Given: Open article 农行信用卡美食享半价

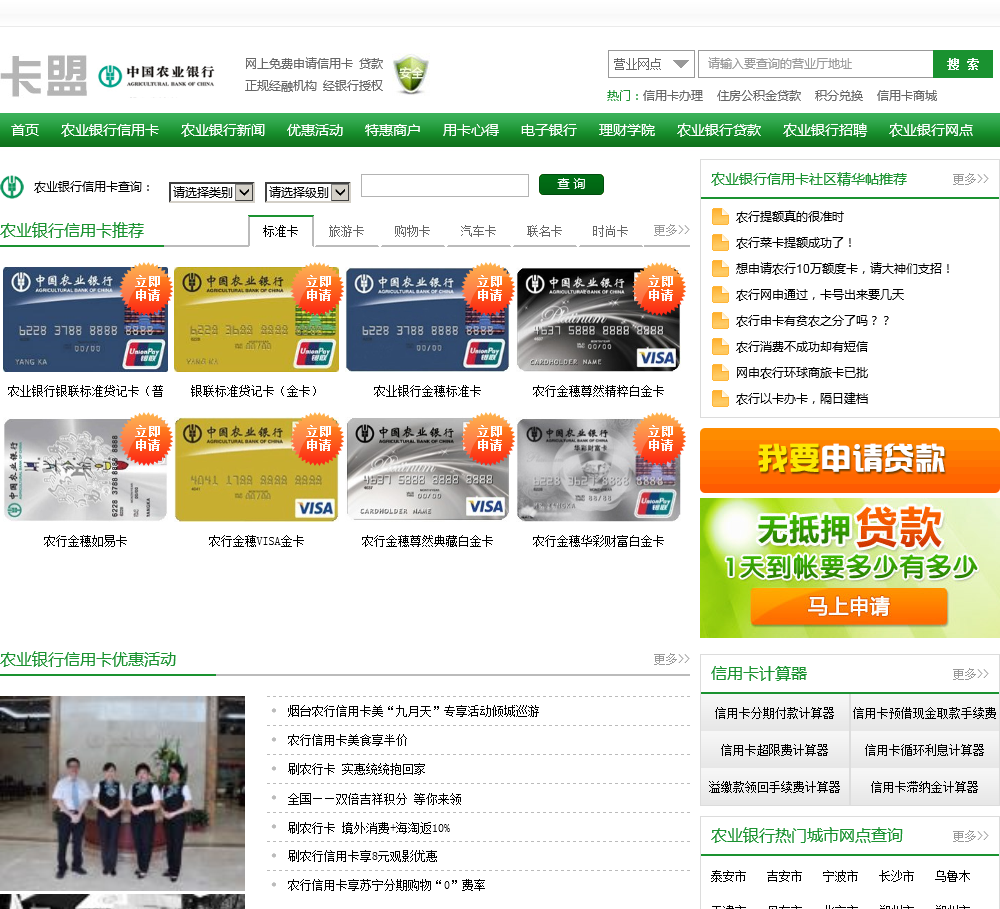Looking at the screenshot, I should pos(347,740).
